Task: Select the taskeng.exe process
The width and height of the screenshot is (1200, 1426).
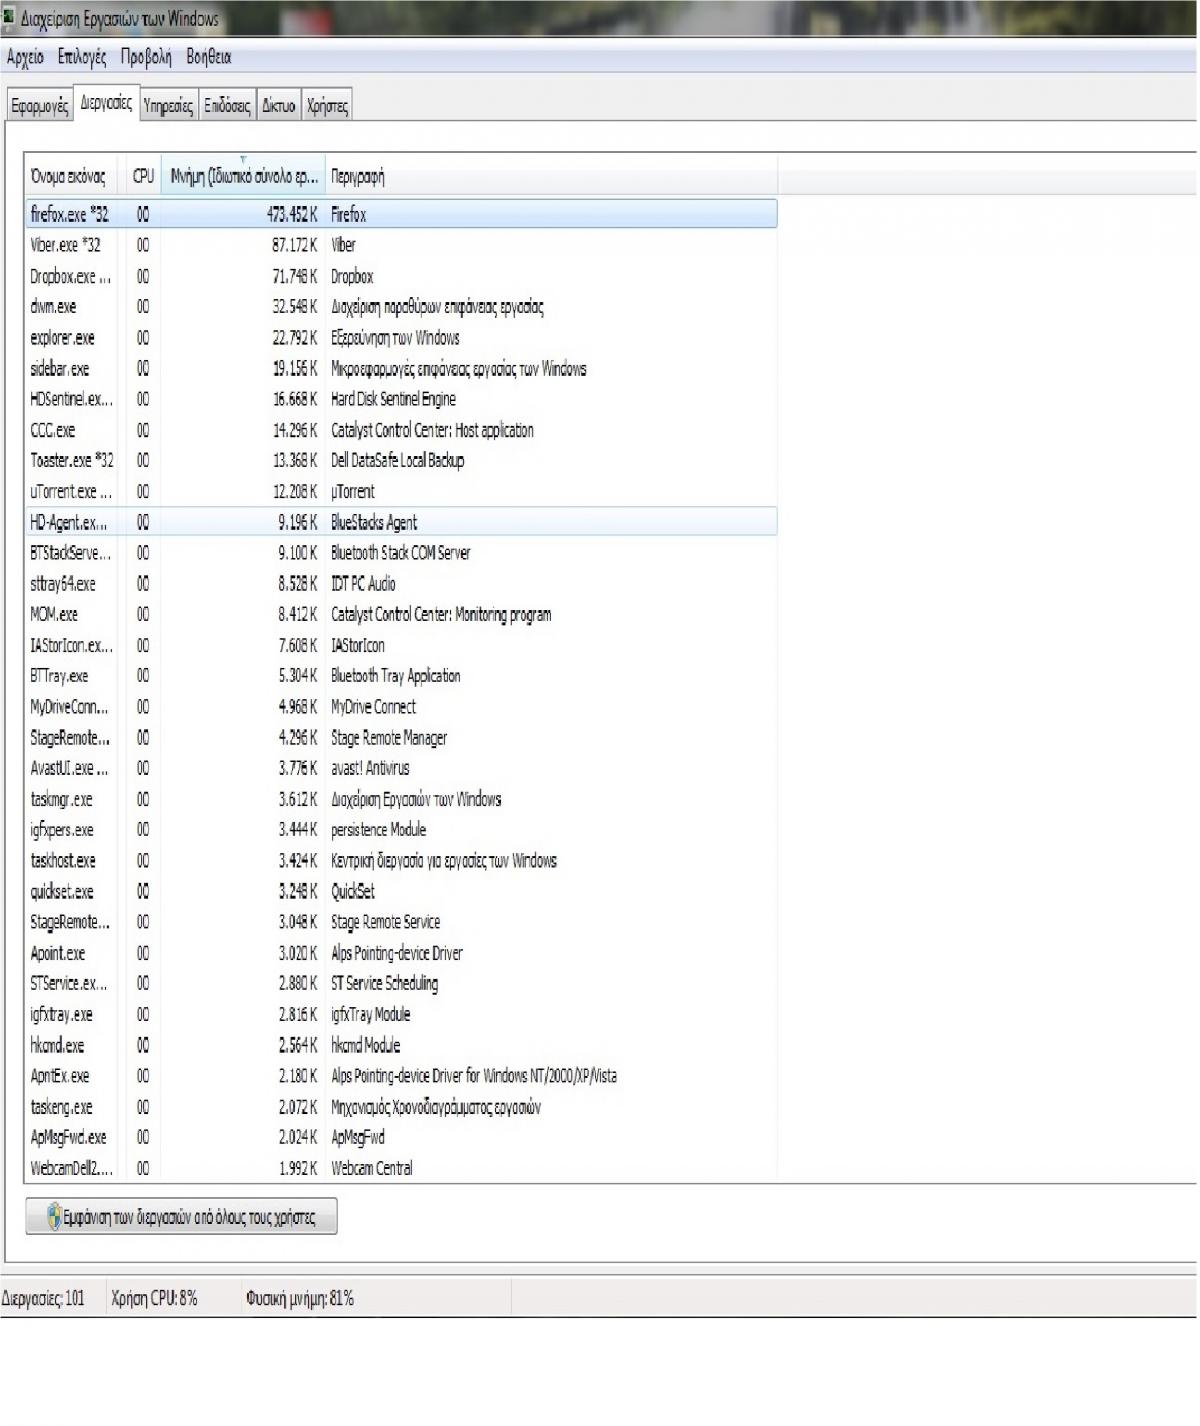Action: 401,1108
